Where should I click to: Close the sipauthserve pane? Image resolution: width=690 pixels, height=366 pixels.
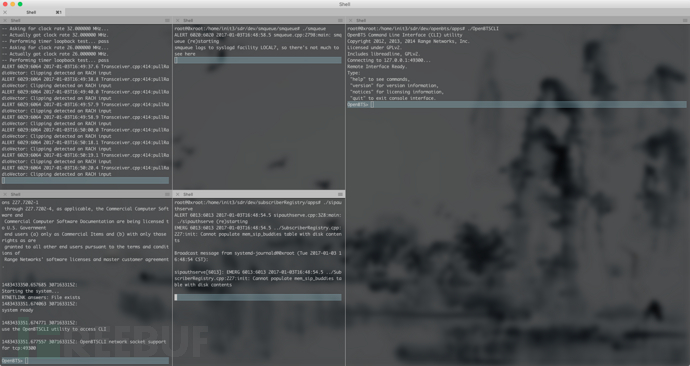(x=177, y=194)
